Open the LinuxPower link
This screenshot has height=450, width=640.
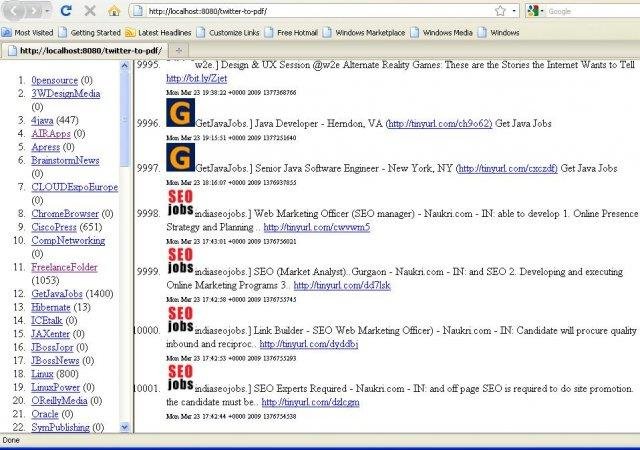tap(56, 387)
